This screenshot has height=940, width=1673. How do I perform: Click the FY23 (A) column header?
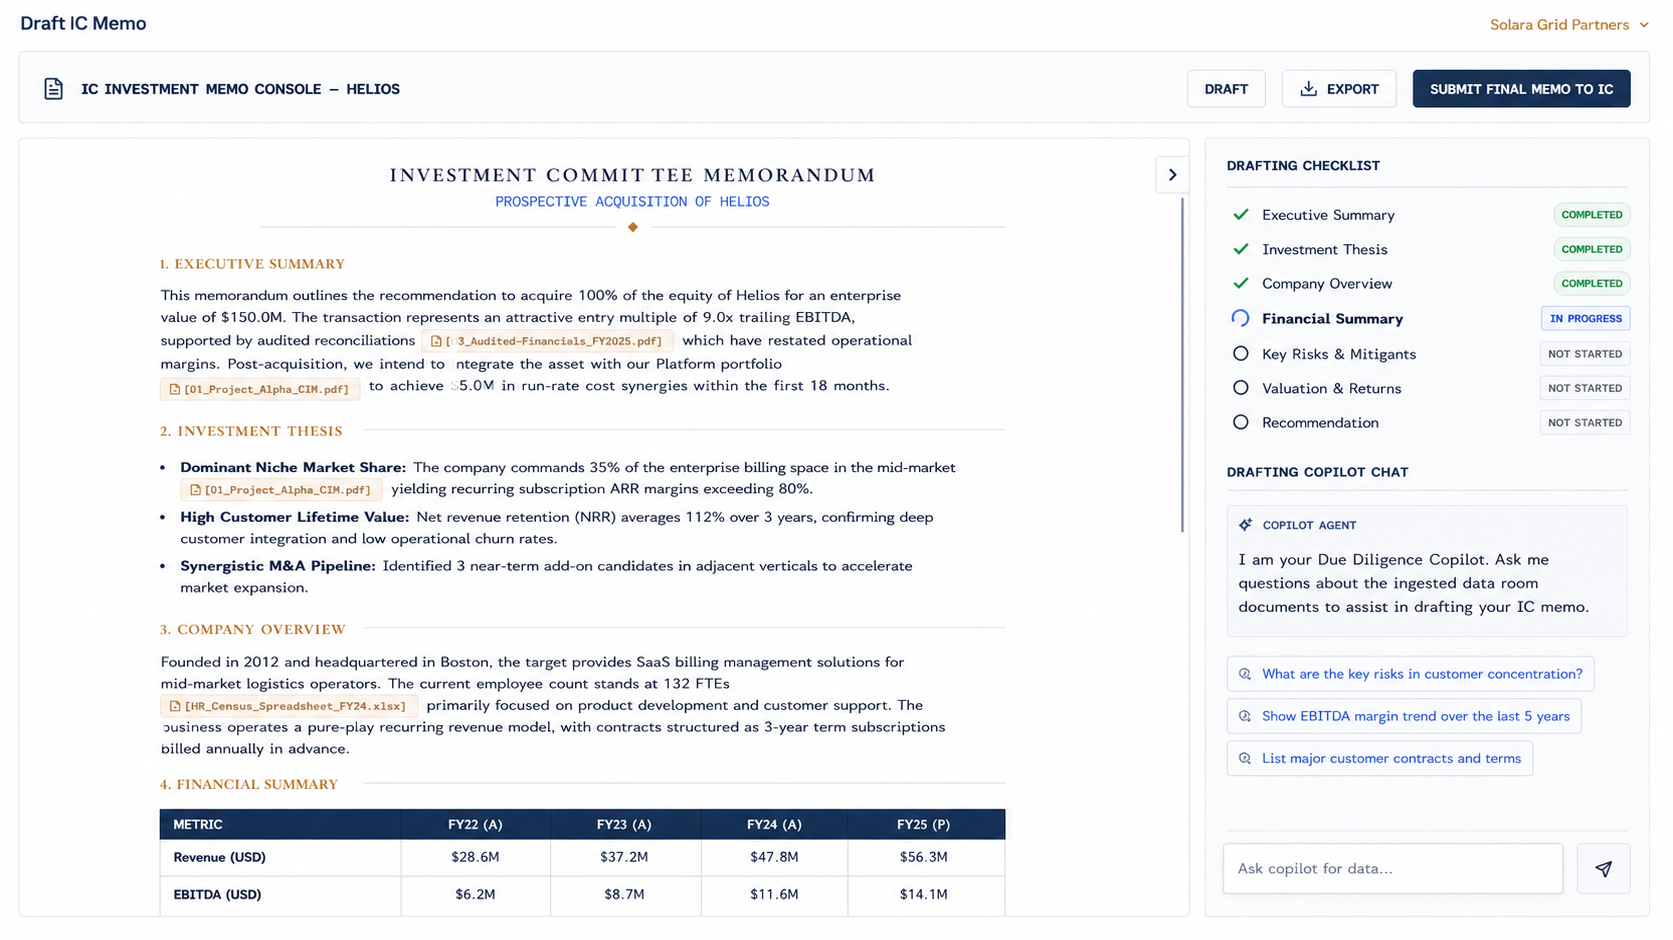[x=624, y=824]
